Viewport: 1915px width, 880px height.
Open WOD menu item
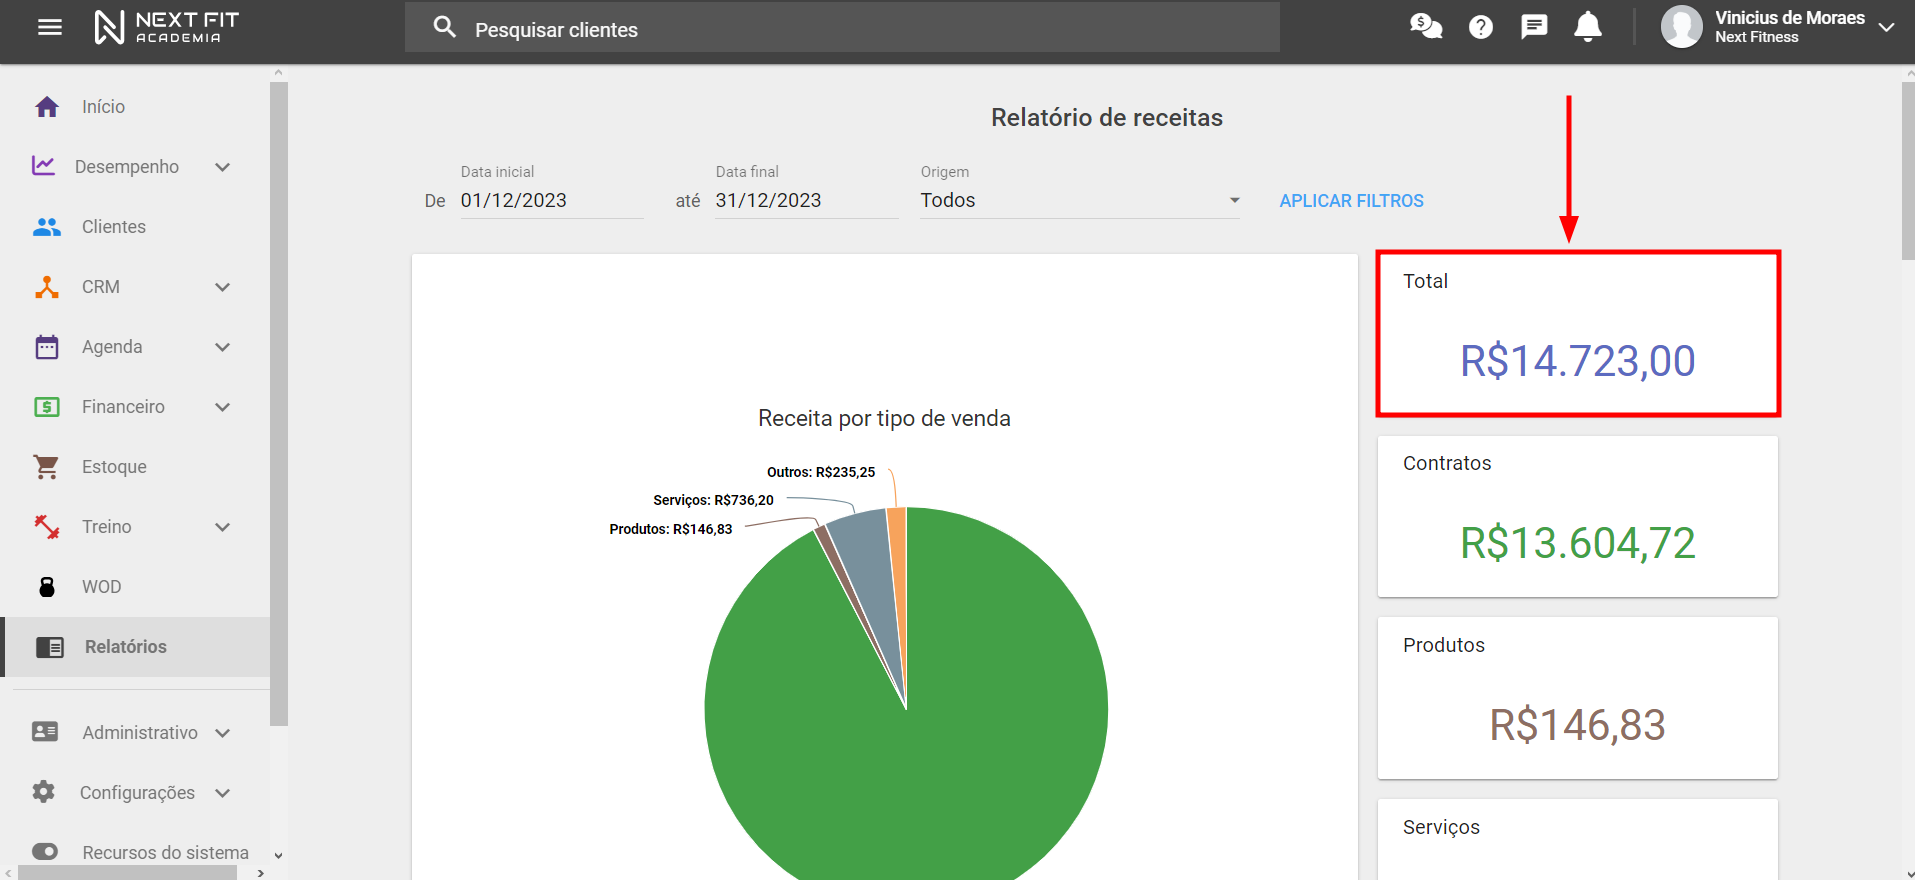point(101,587)
